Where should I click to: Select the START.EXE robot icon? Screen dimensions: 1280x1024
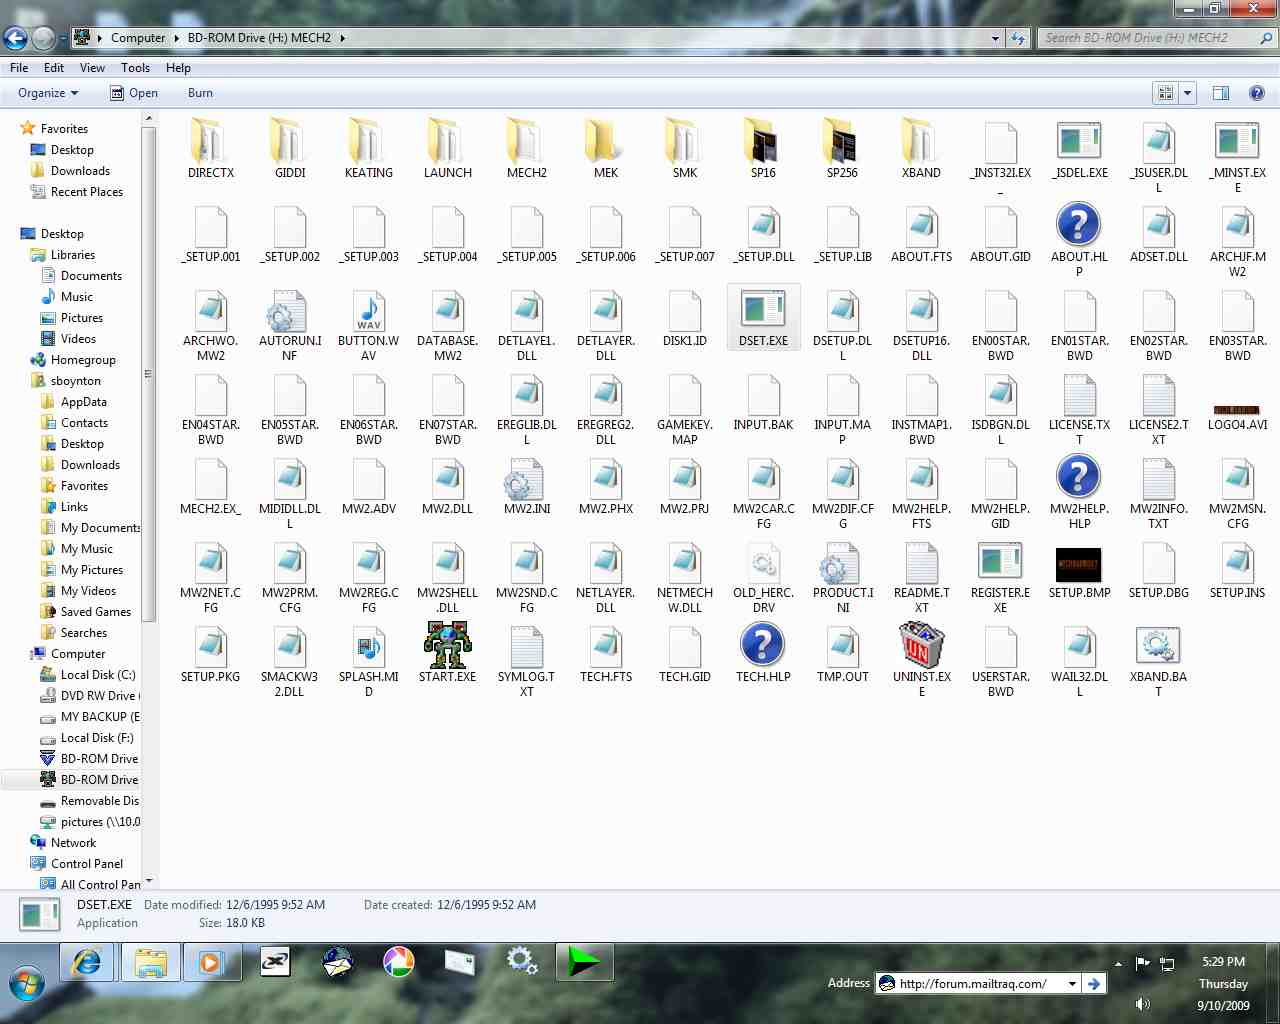pos(447,645)
